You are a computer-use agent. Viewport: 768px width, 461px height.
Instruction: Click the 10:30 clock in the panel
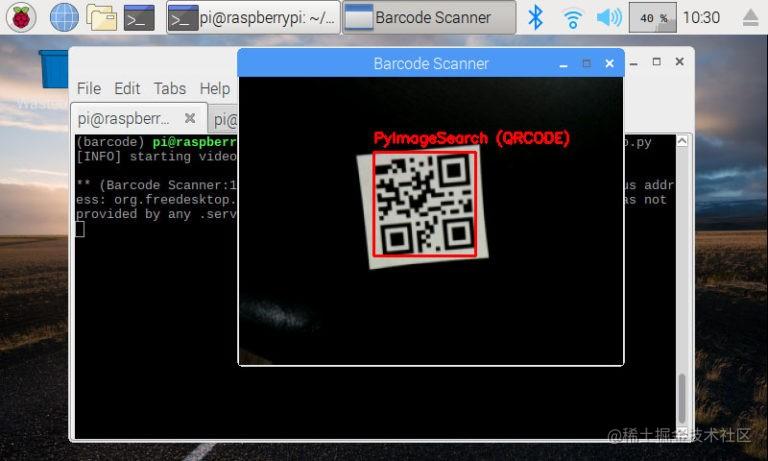[x=701, y=18]
